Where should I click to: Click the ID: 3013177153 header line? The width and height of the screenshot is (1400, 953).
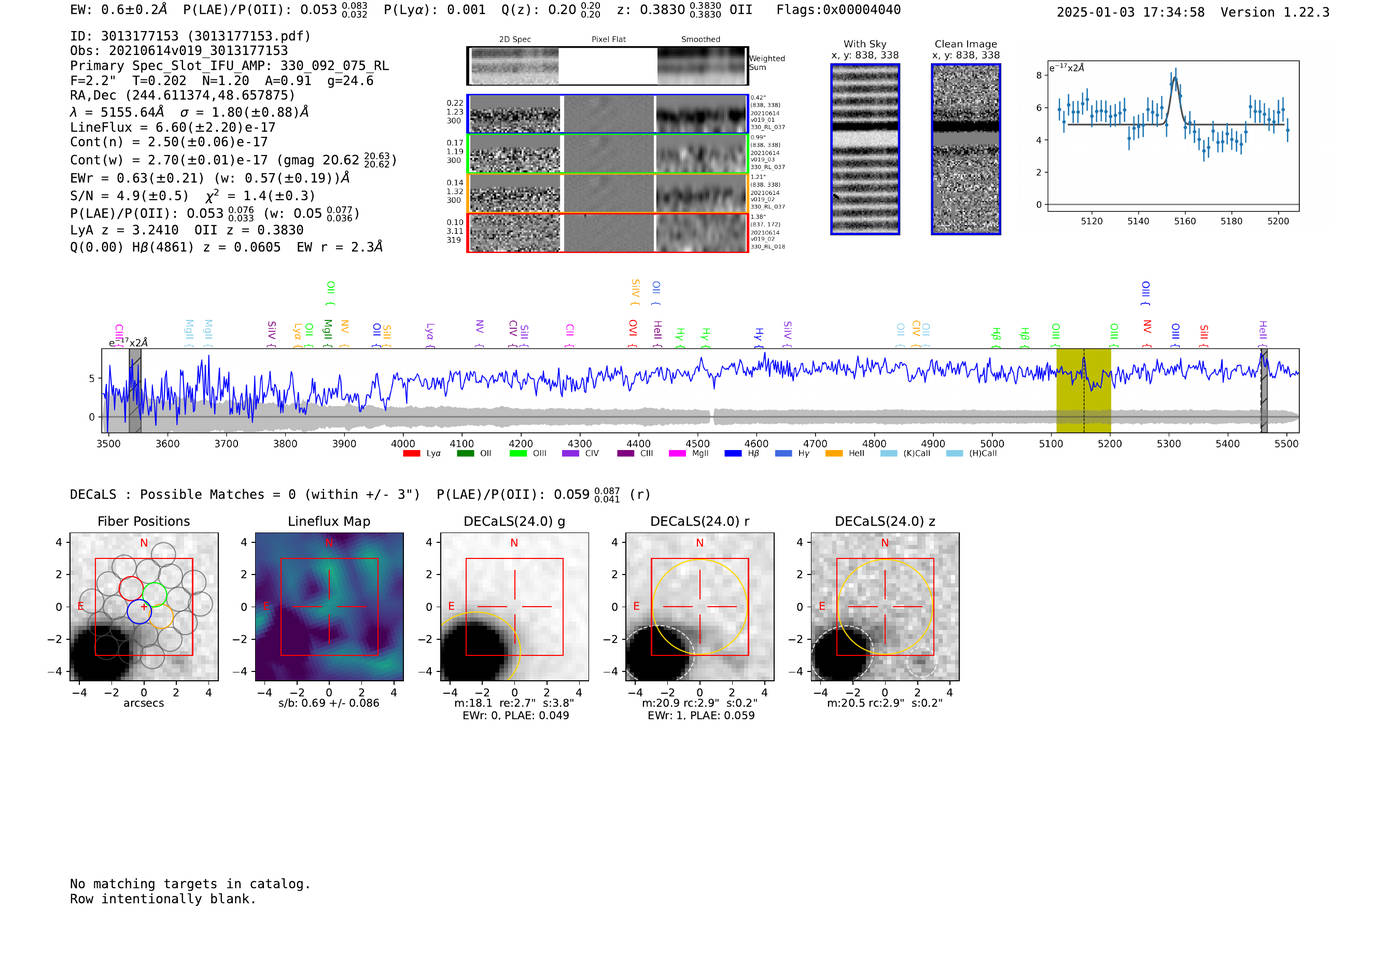pos(190,36)
